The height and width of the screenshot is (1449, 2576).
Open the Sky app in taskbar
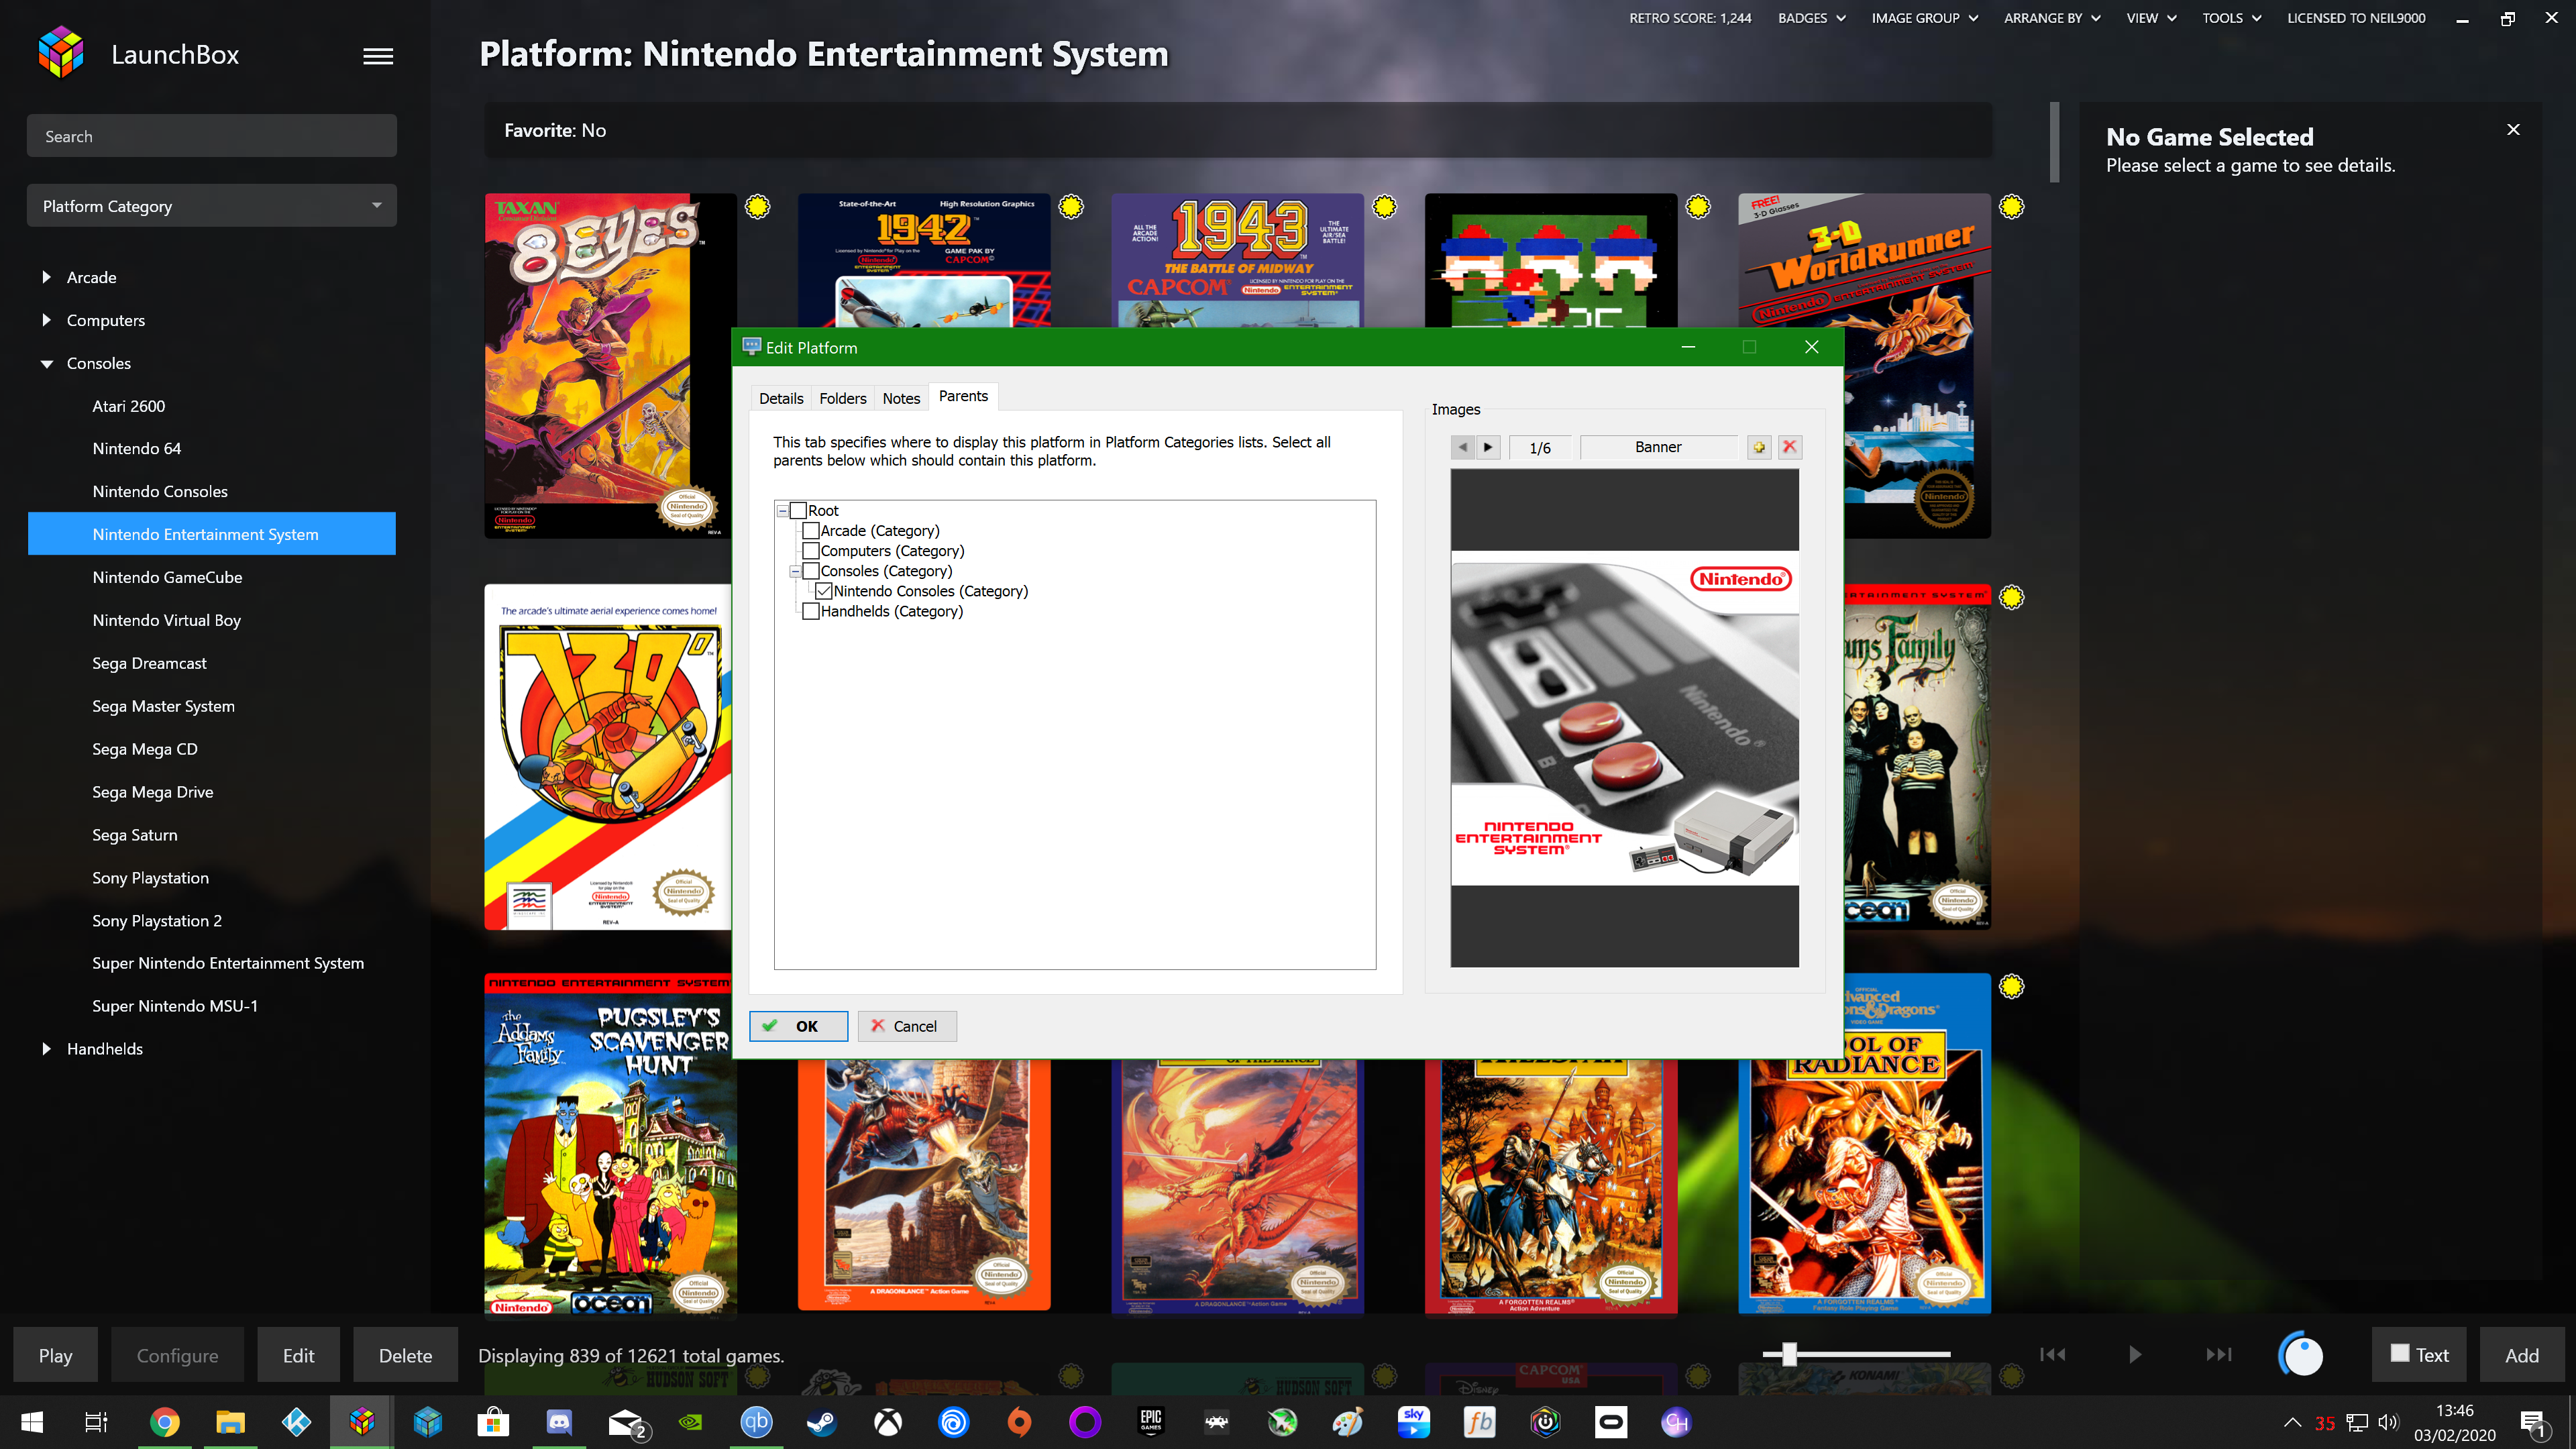click(1414, 1422)
